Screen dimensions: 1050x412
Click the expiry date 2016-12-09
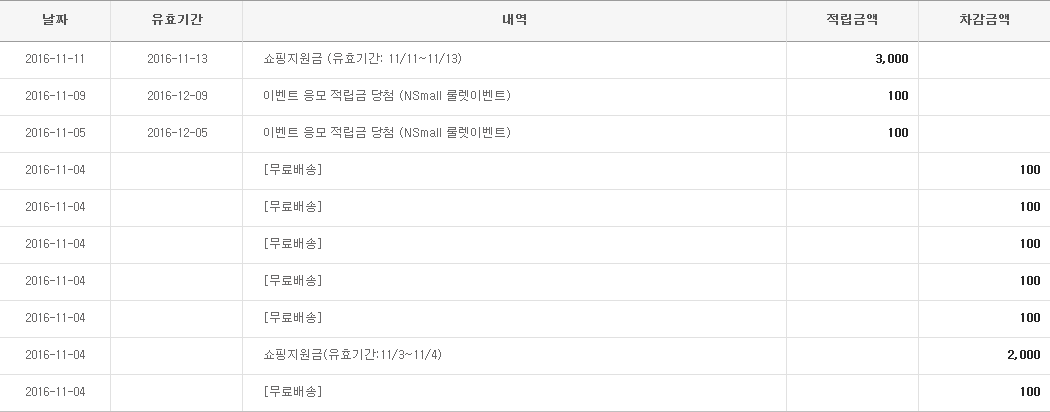(x=176, y=96)
